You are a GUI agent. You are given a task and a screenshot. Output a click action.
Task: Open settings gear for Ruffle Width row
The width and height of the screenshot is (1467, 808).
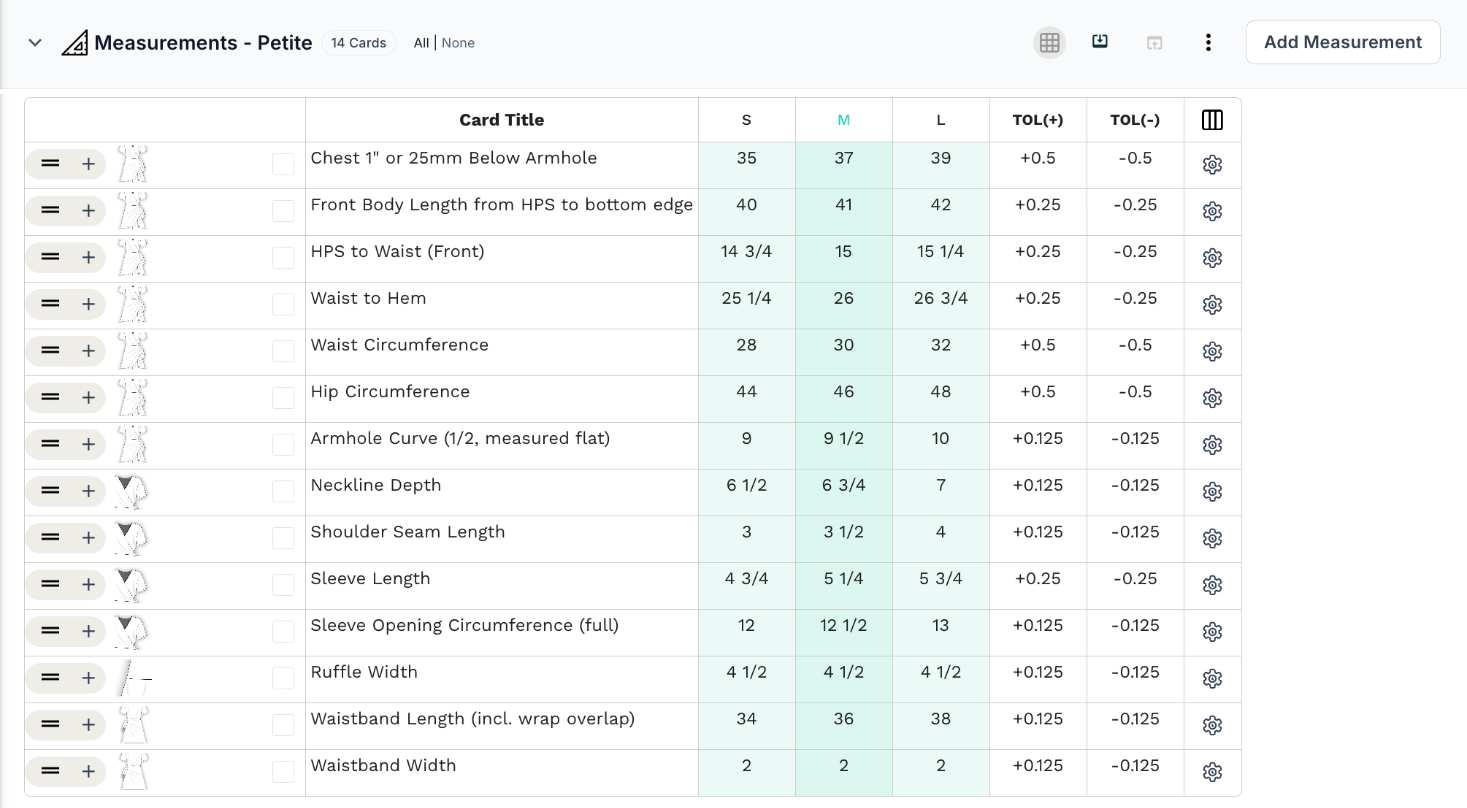pyautogui.click(x=1212, y=679)
